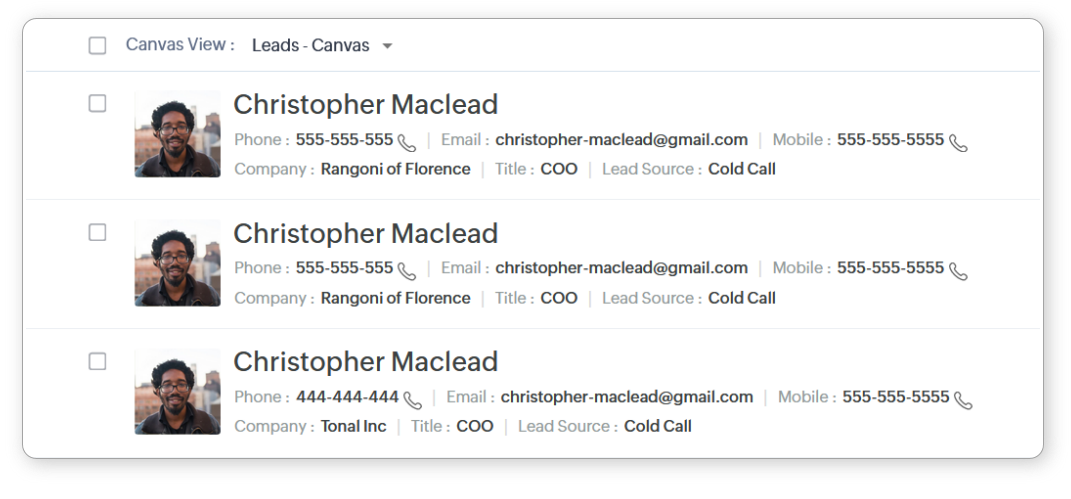Click the Tonal Inc company name
The image size is (1071, 499).
(x=353, y=426)
